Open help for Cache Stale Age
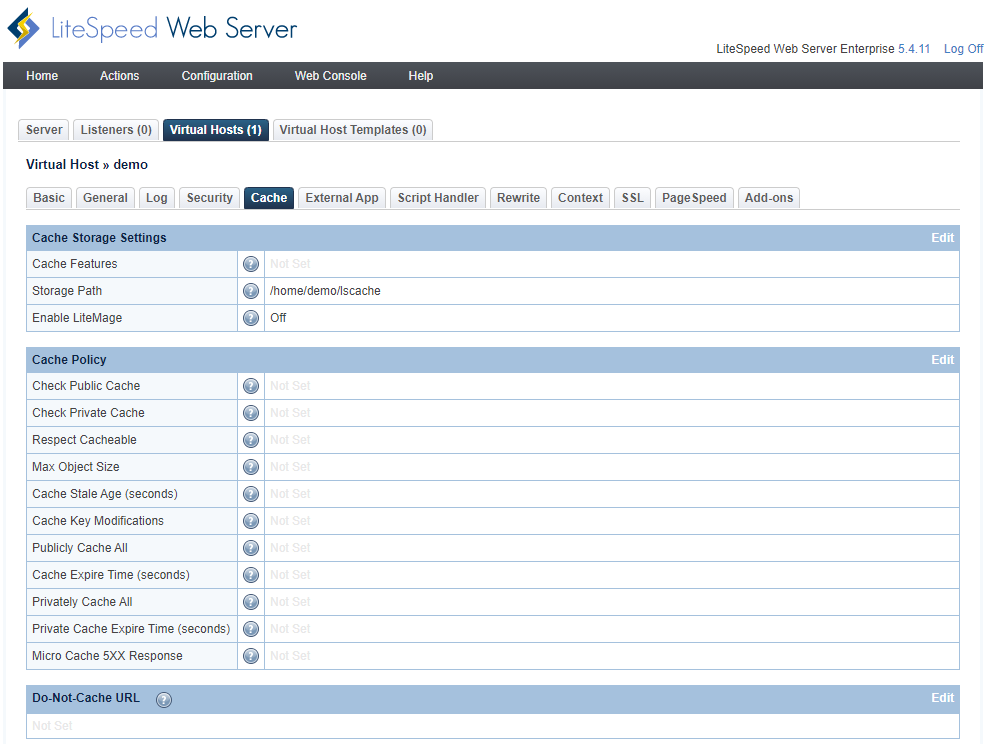988x744 pixels. tap(251, 495)
